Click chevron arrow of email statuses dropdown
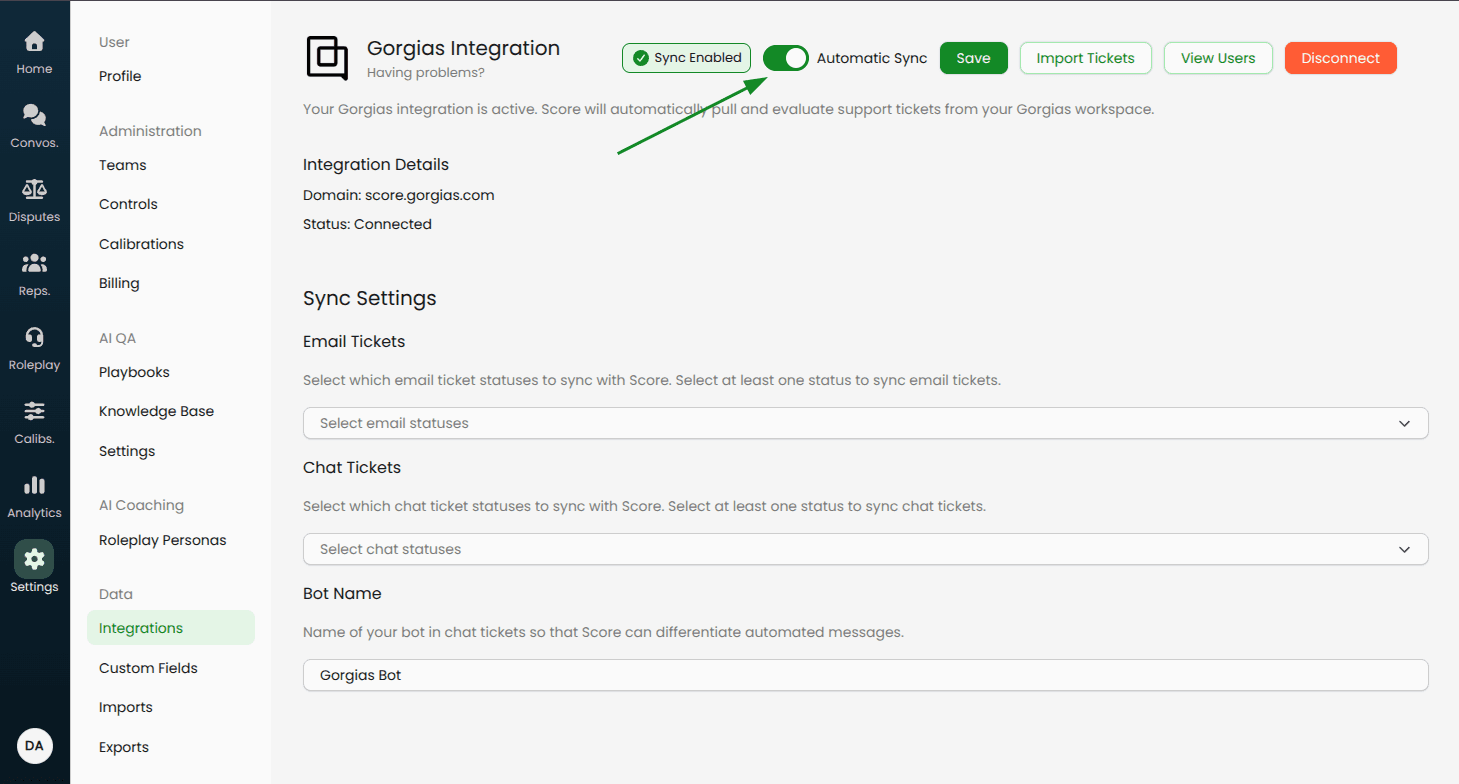Viewport: 1459px width, 784px height. [x=1404, y=423]
